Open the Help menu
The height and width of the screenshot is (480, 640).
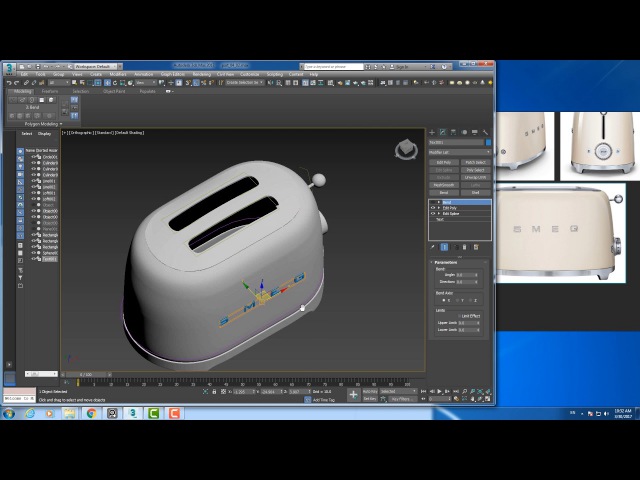click(313, 74)
